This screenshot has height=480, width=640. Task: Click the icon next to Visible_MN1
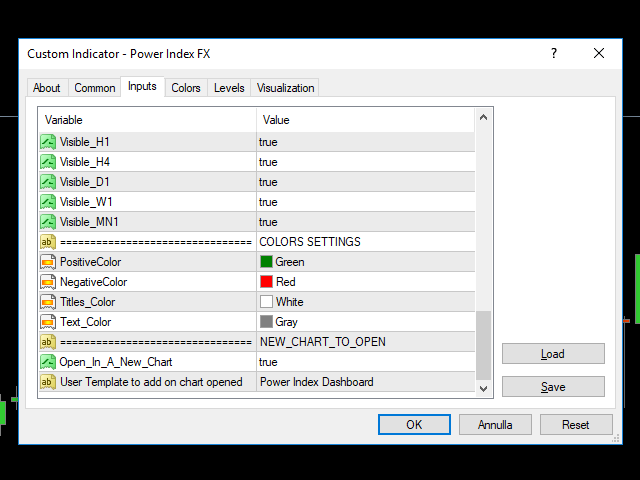click(47, 222)
